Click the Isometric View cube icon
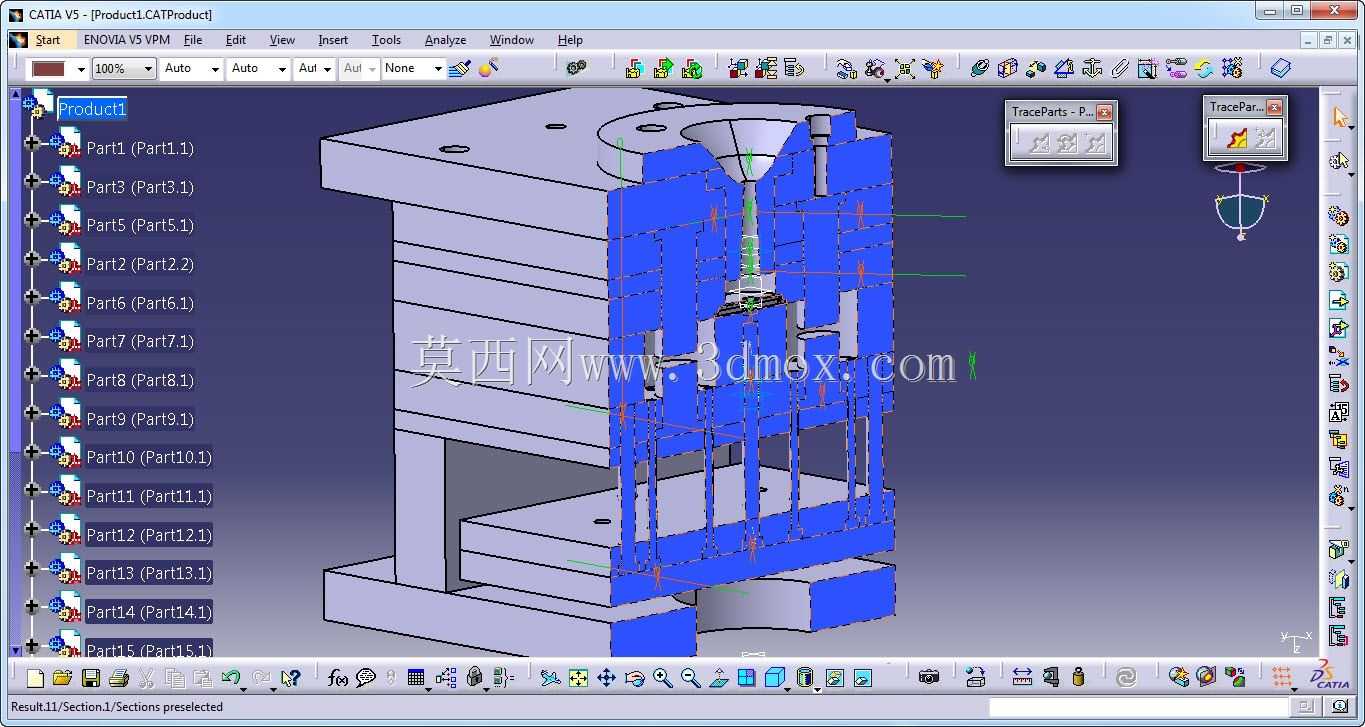 click(x=774, y=678)
